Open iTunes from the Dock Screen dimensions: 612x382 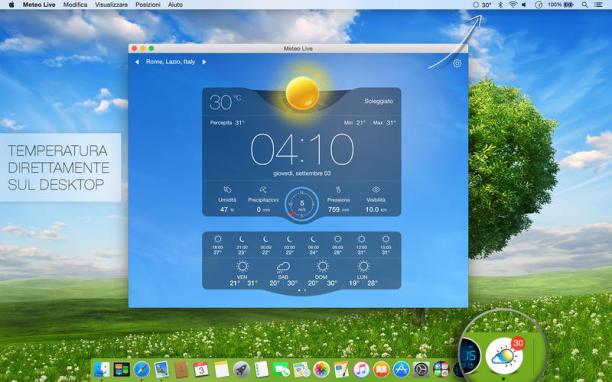361,369
